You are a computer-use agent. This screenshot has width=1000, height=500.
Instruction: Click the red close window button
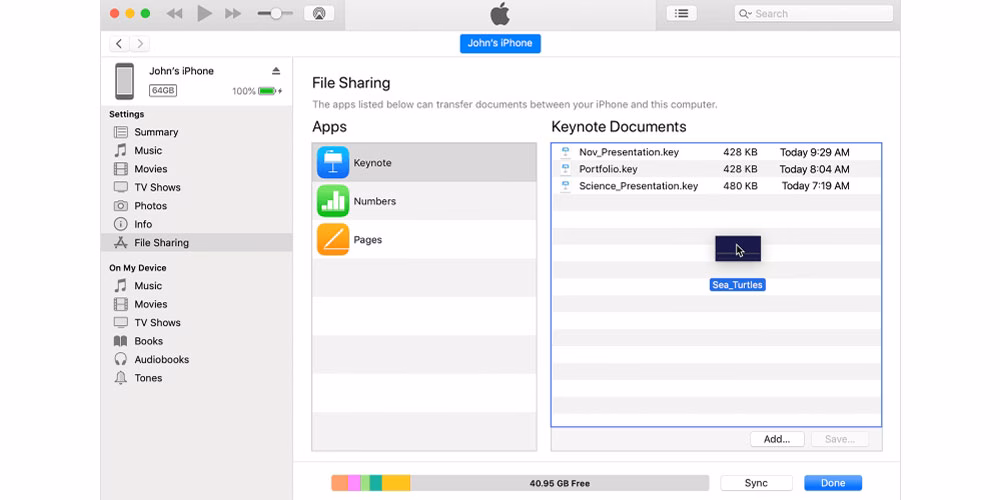coord(115,13)
